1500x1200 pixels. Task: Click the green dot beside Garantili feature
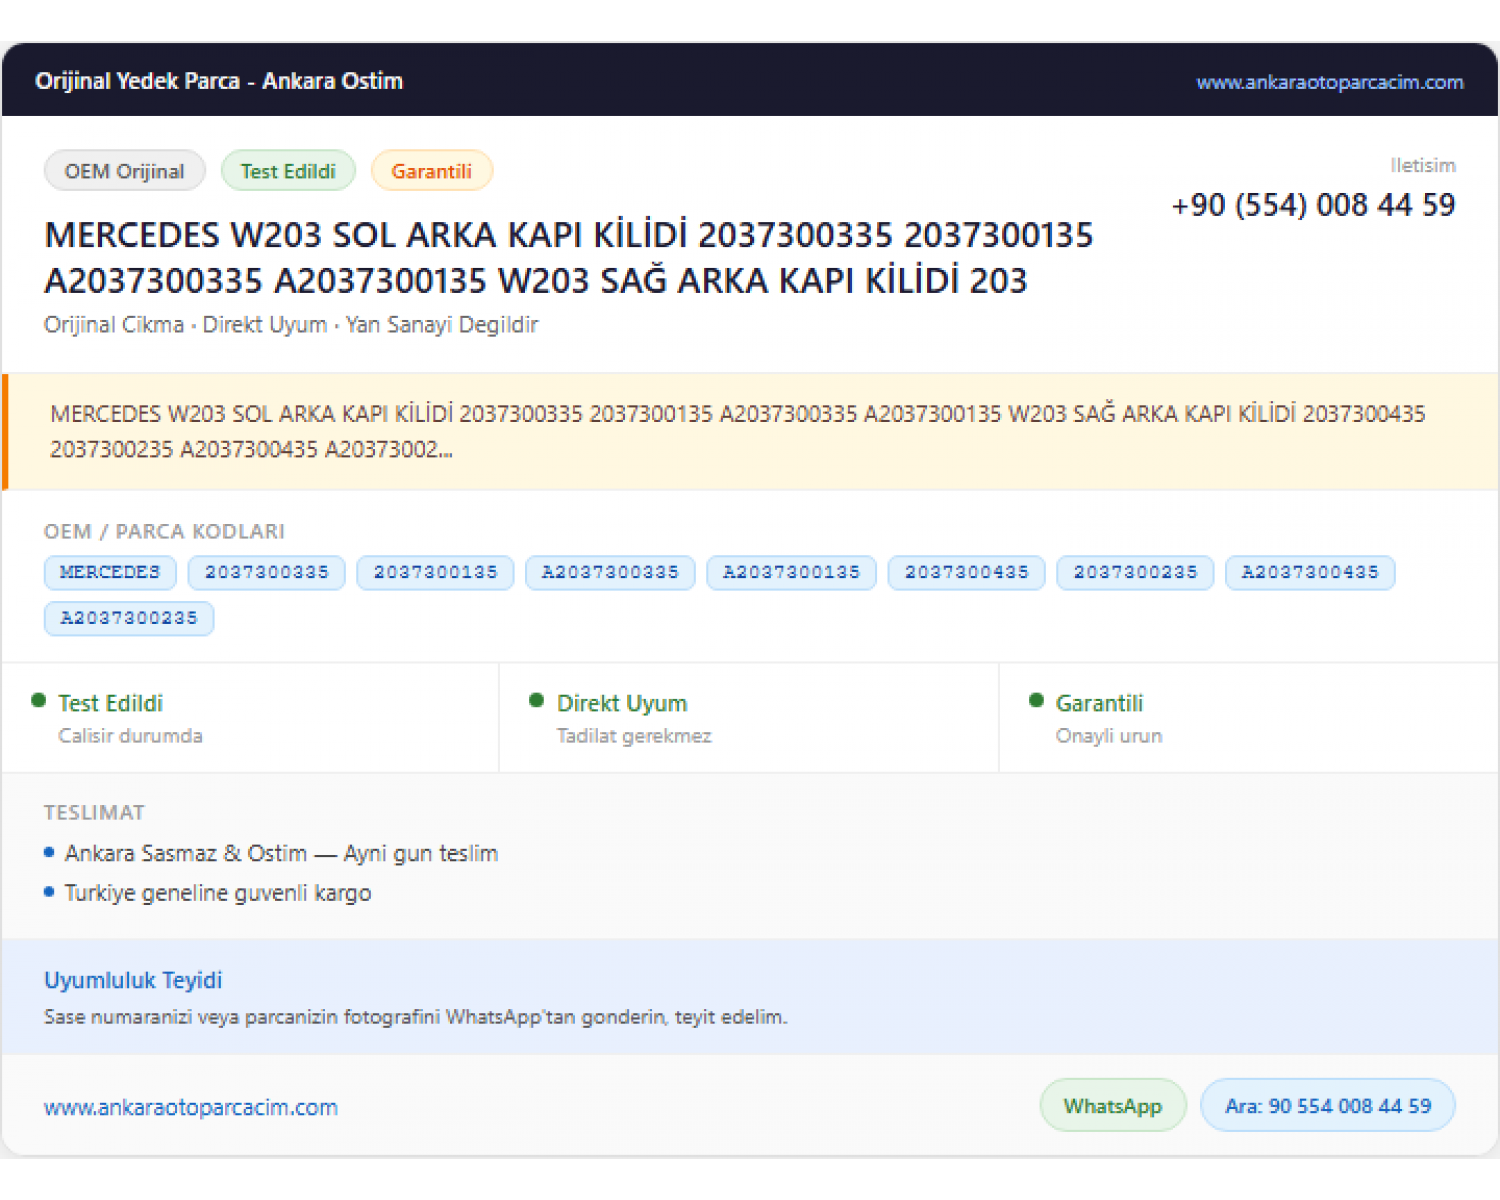point(1036,701)
